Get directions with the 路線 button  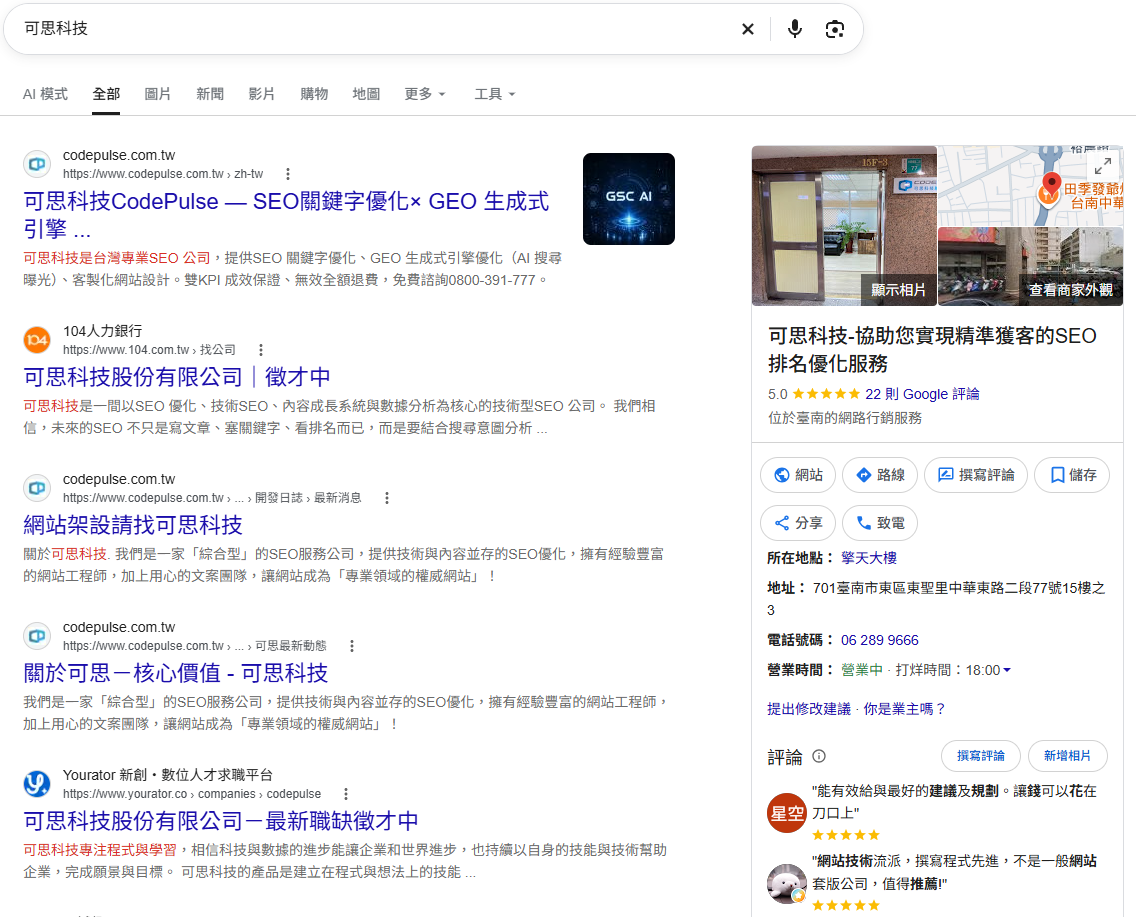coord(880,475)
